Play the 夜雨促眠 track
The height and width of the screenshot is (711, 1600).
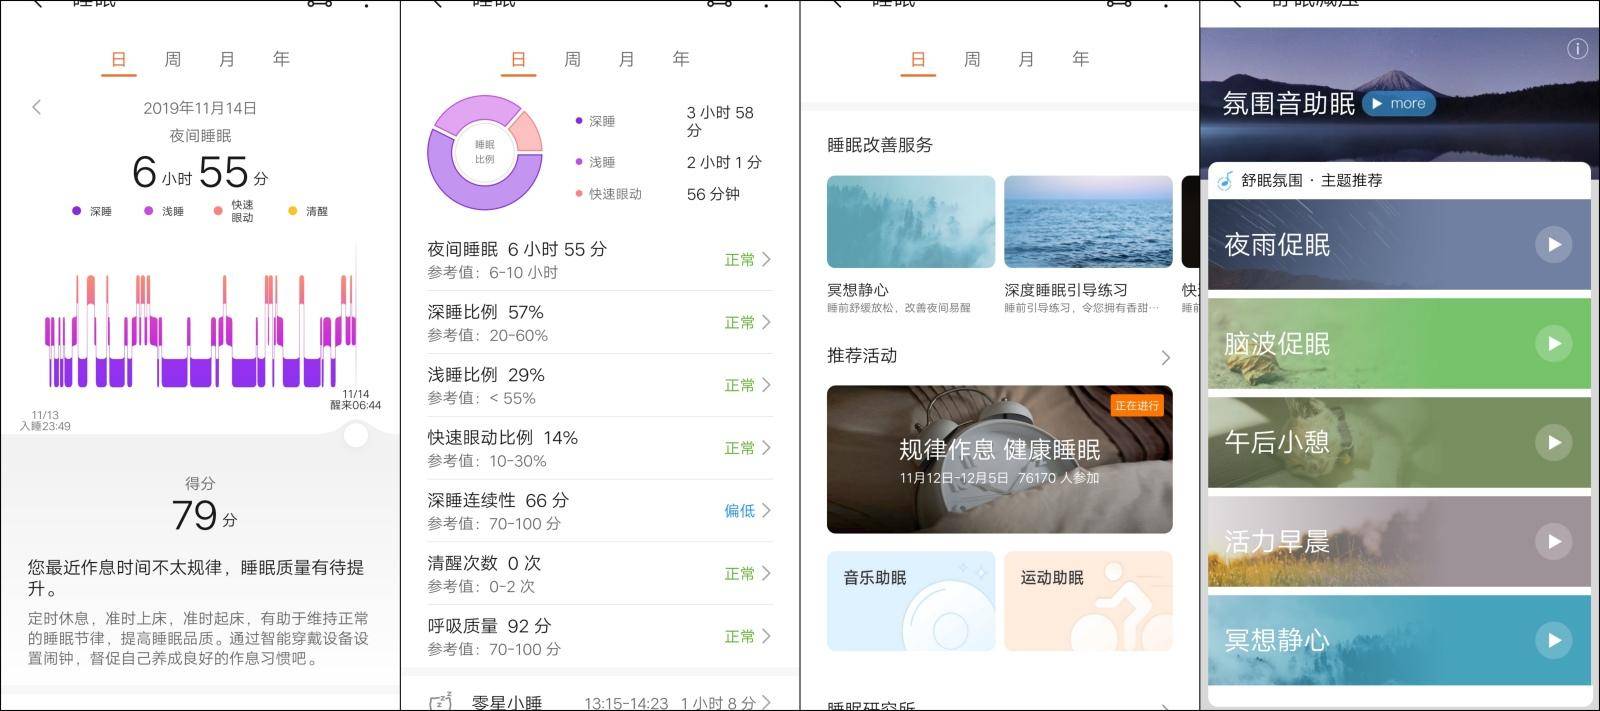point(1553,244)
